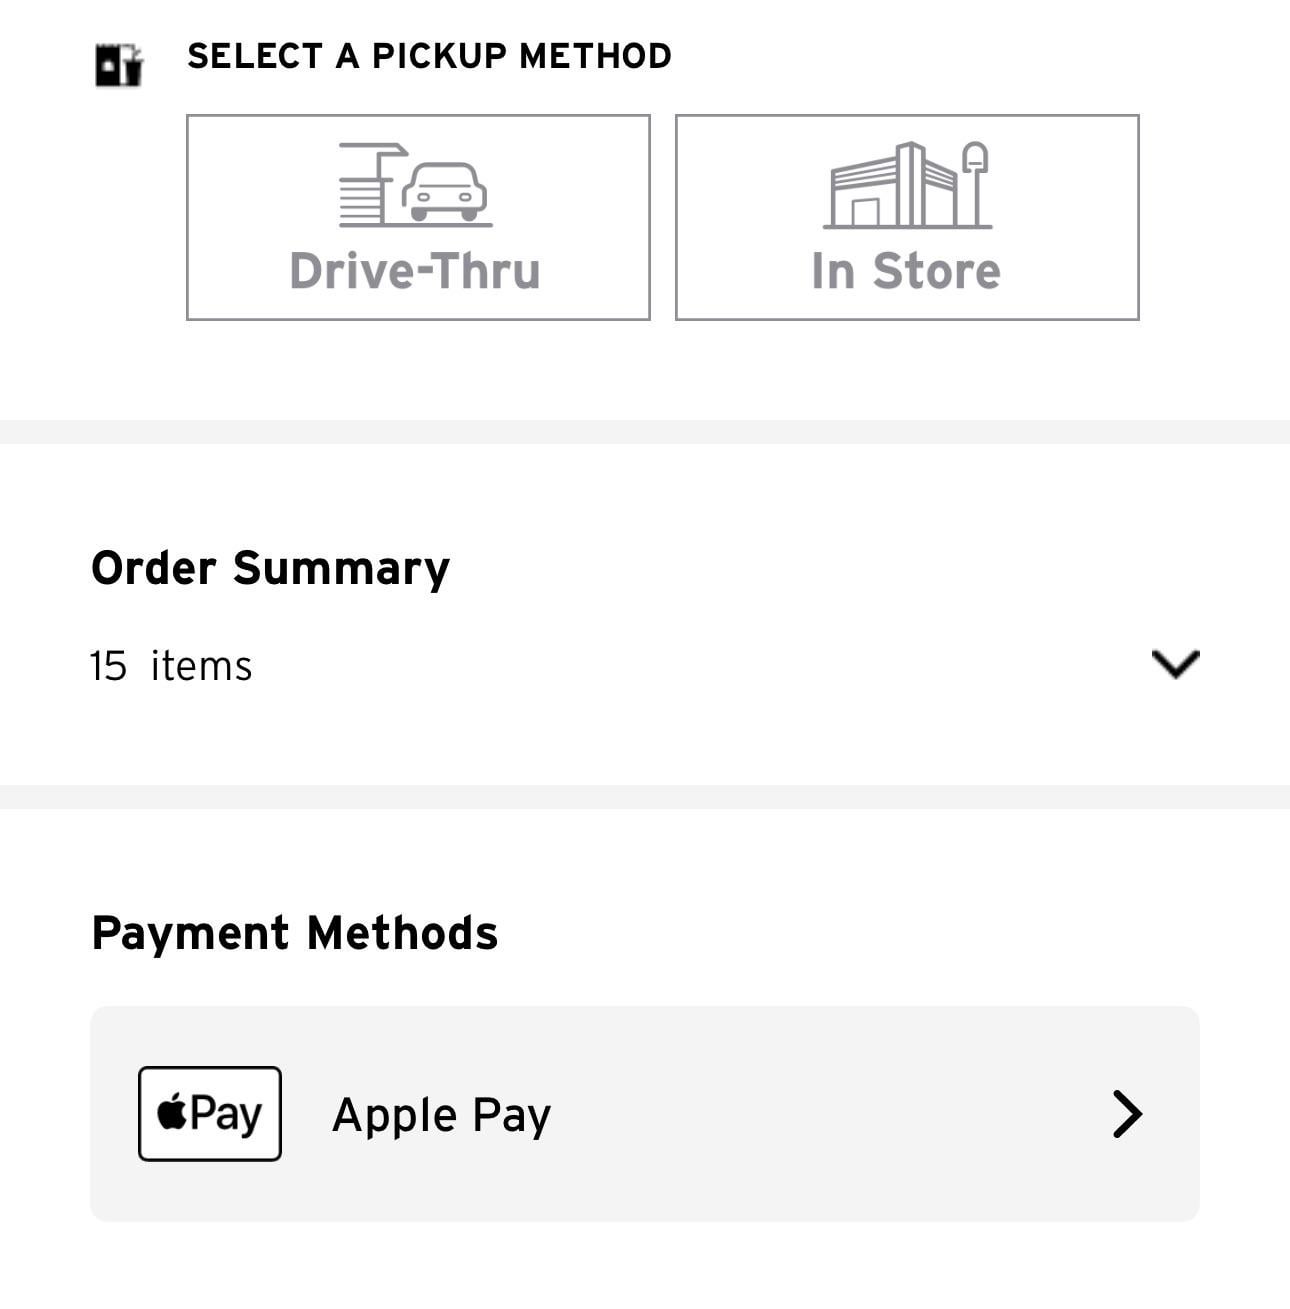The width and height of the screenshot is (1290, 1309).
Task: Expand the Order Summary with down chevron
Action: tap(1175, 664)
